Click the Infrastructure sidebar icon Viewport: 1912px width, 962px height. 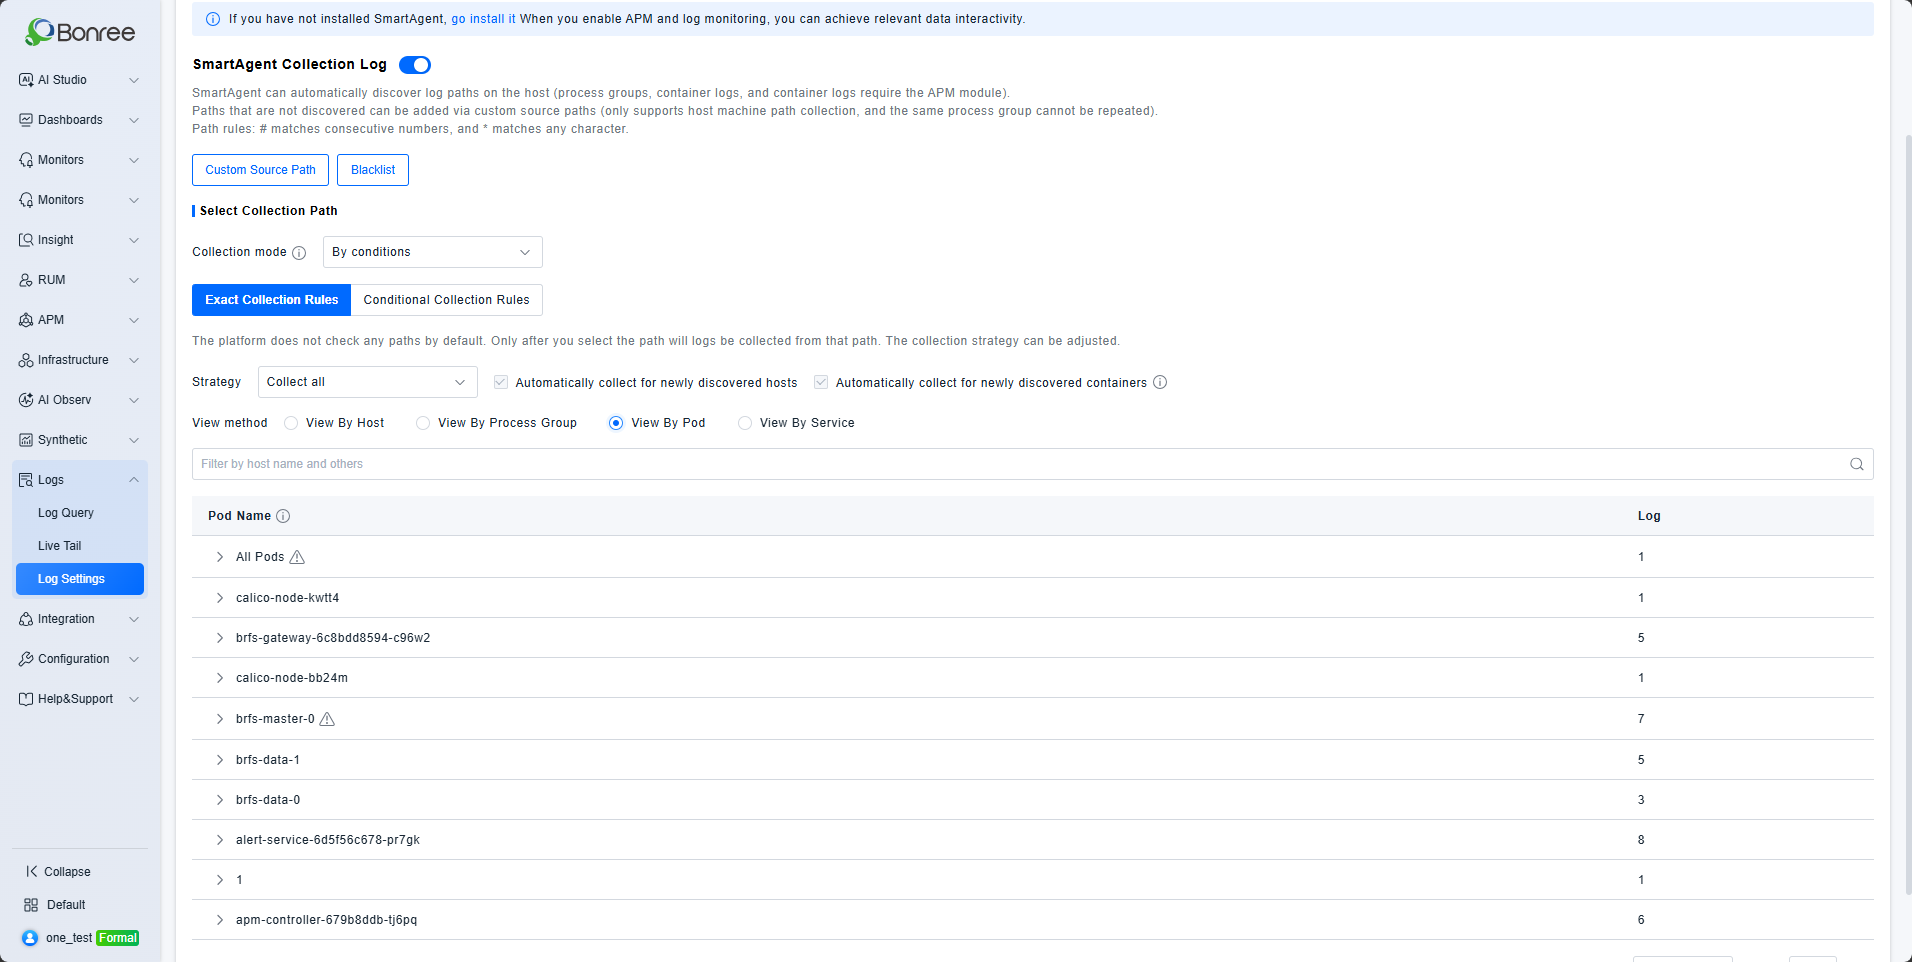(x=26, y=360)
